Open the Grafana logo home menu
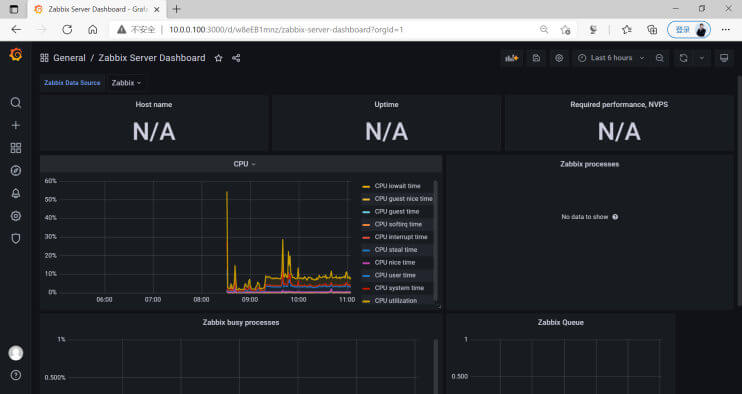This screenshot has width=742, height=394. pyautogui.click(x=16, y=55)
